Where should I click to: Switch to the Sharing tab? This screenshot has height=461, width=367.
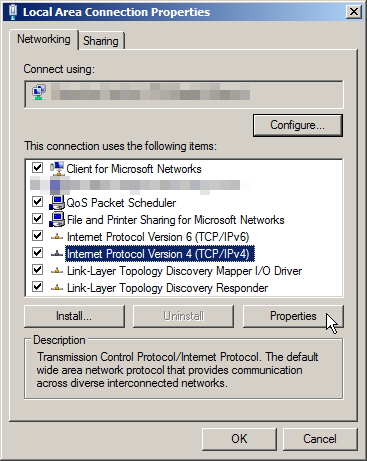101,41
